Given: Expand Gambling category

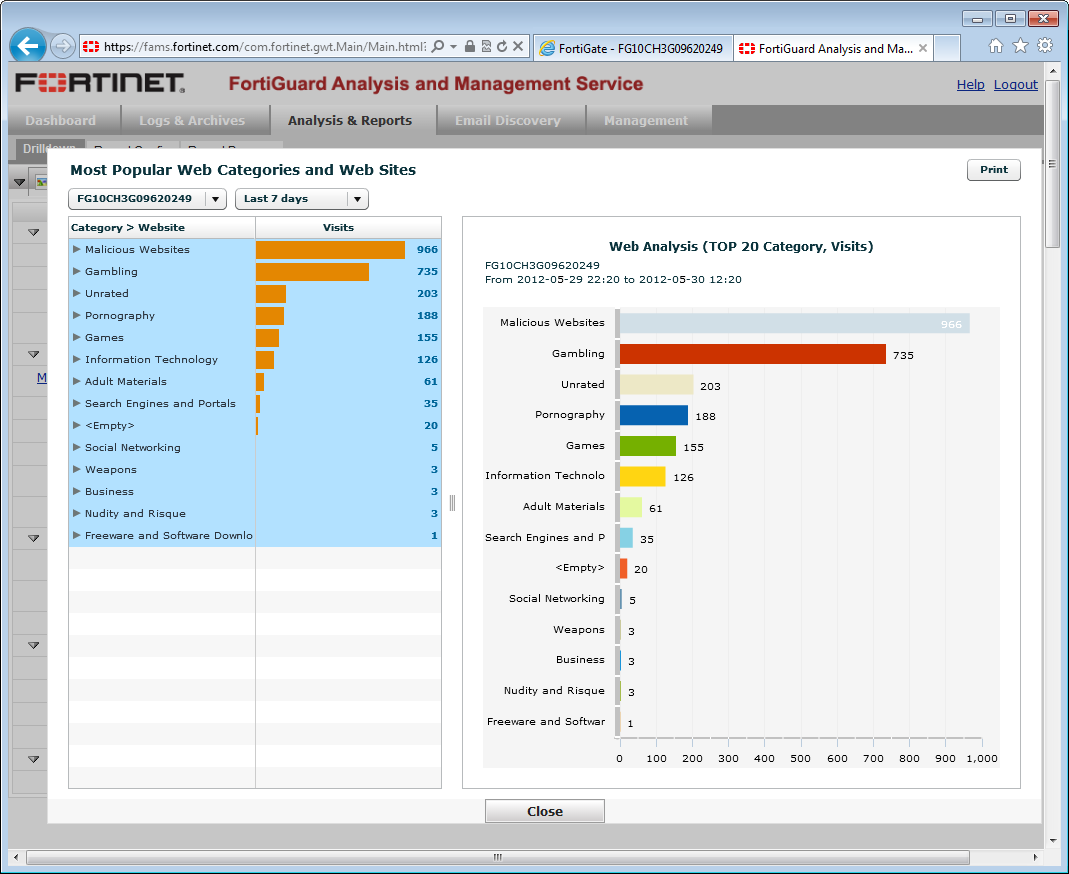Looking at the screenshot, I should (77, 271).
